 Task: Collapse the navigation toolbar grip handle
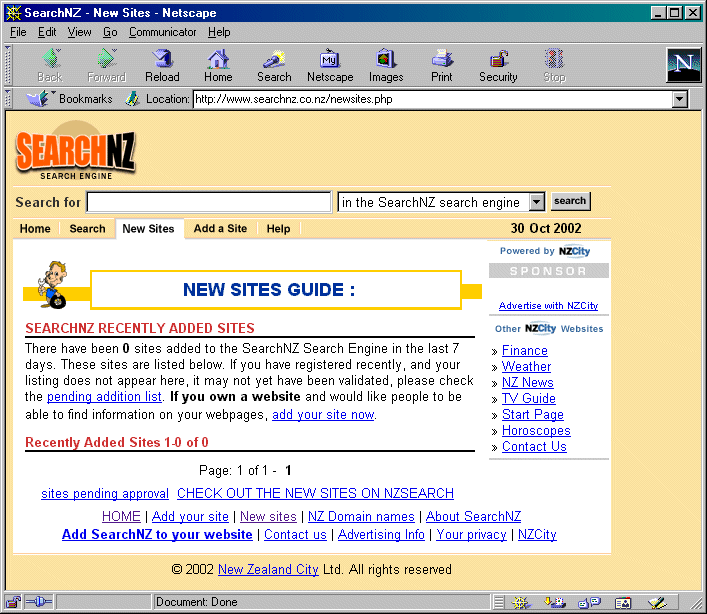(10, 65)
